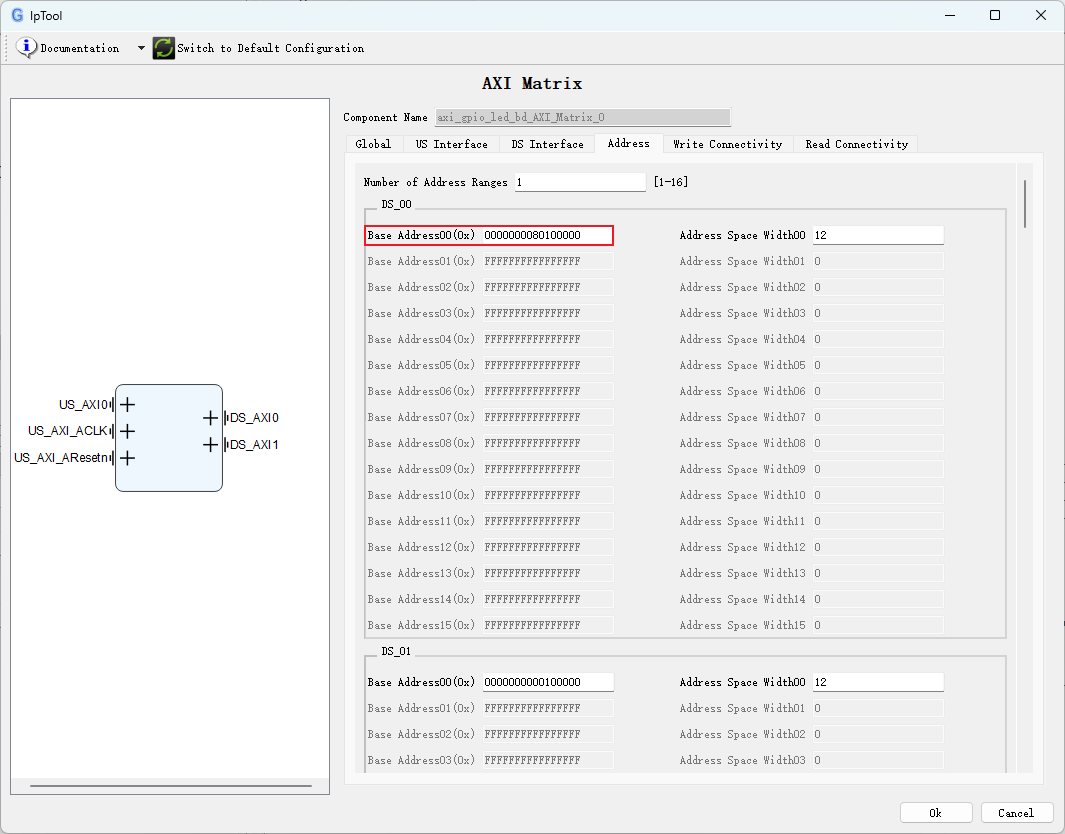Viewport: 1065px width, 834px height.
Task: Click the DS_01 group label
Action: pyautogui.click(x=396, y=651)
